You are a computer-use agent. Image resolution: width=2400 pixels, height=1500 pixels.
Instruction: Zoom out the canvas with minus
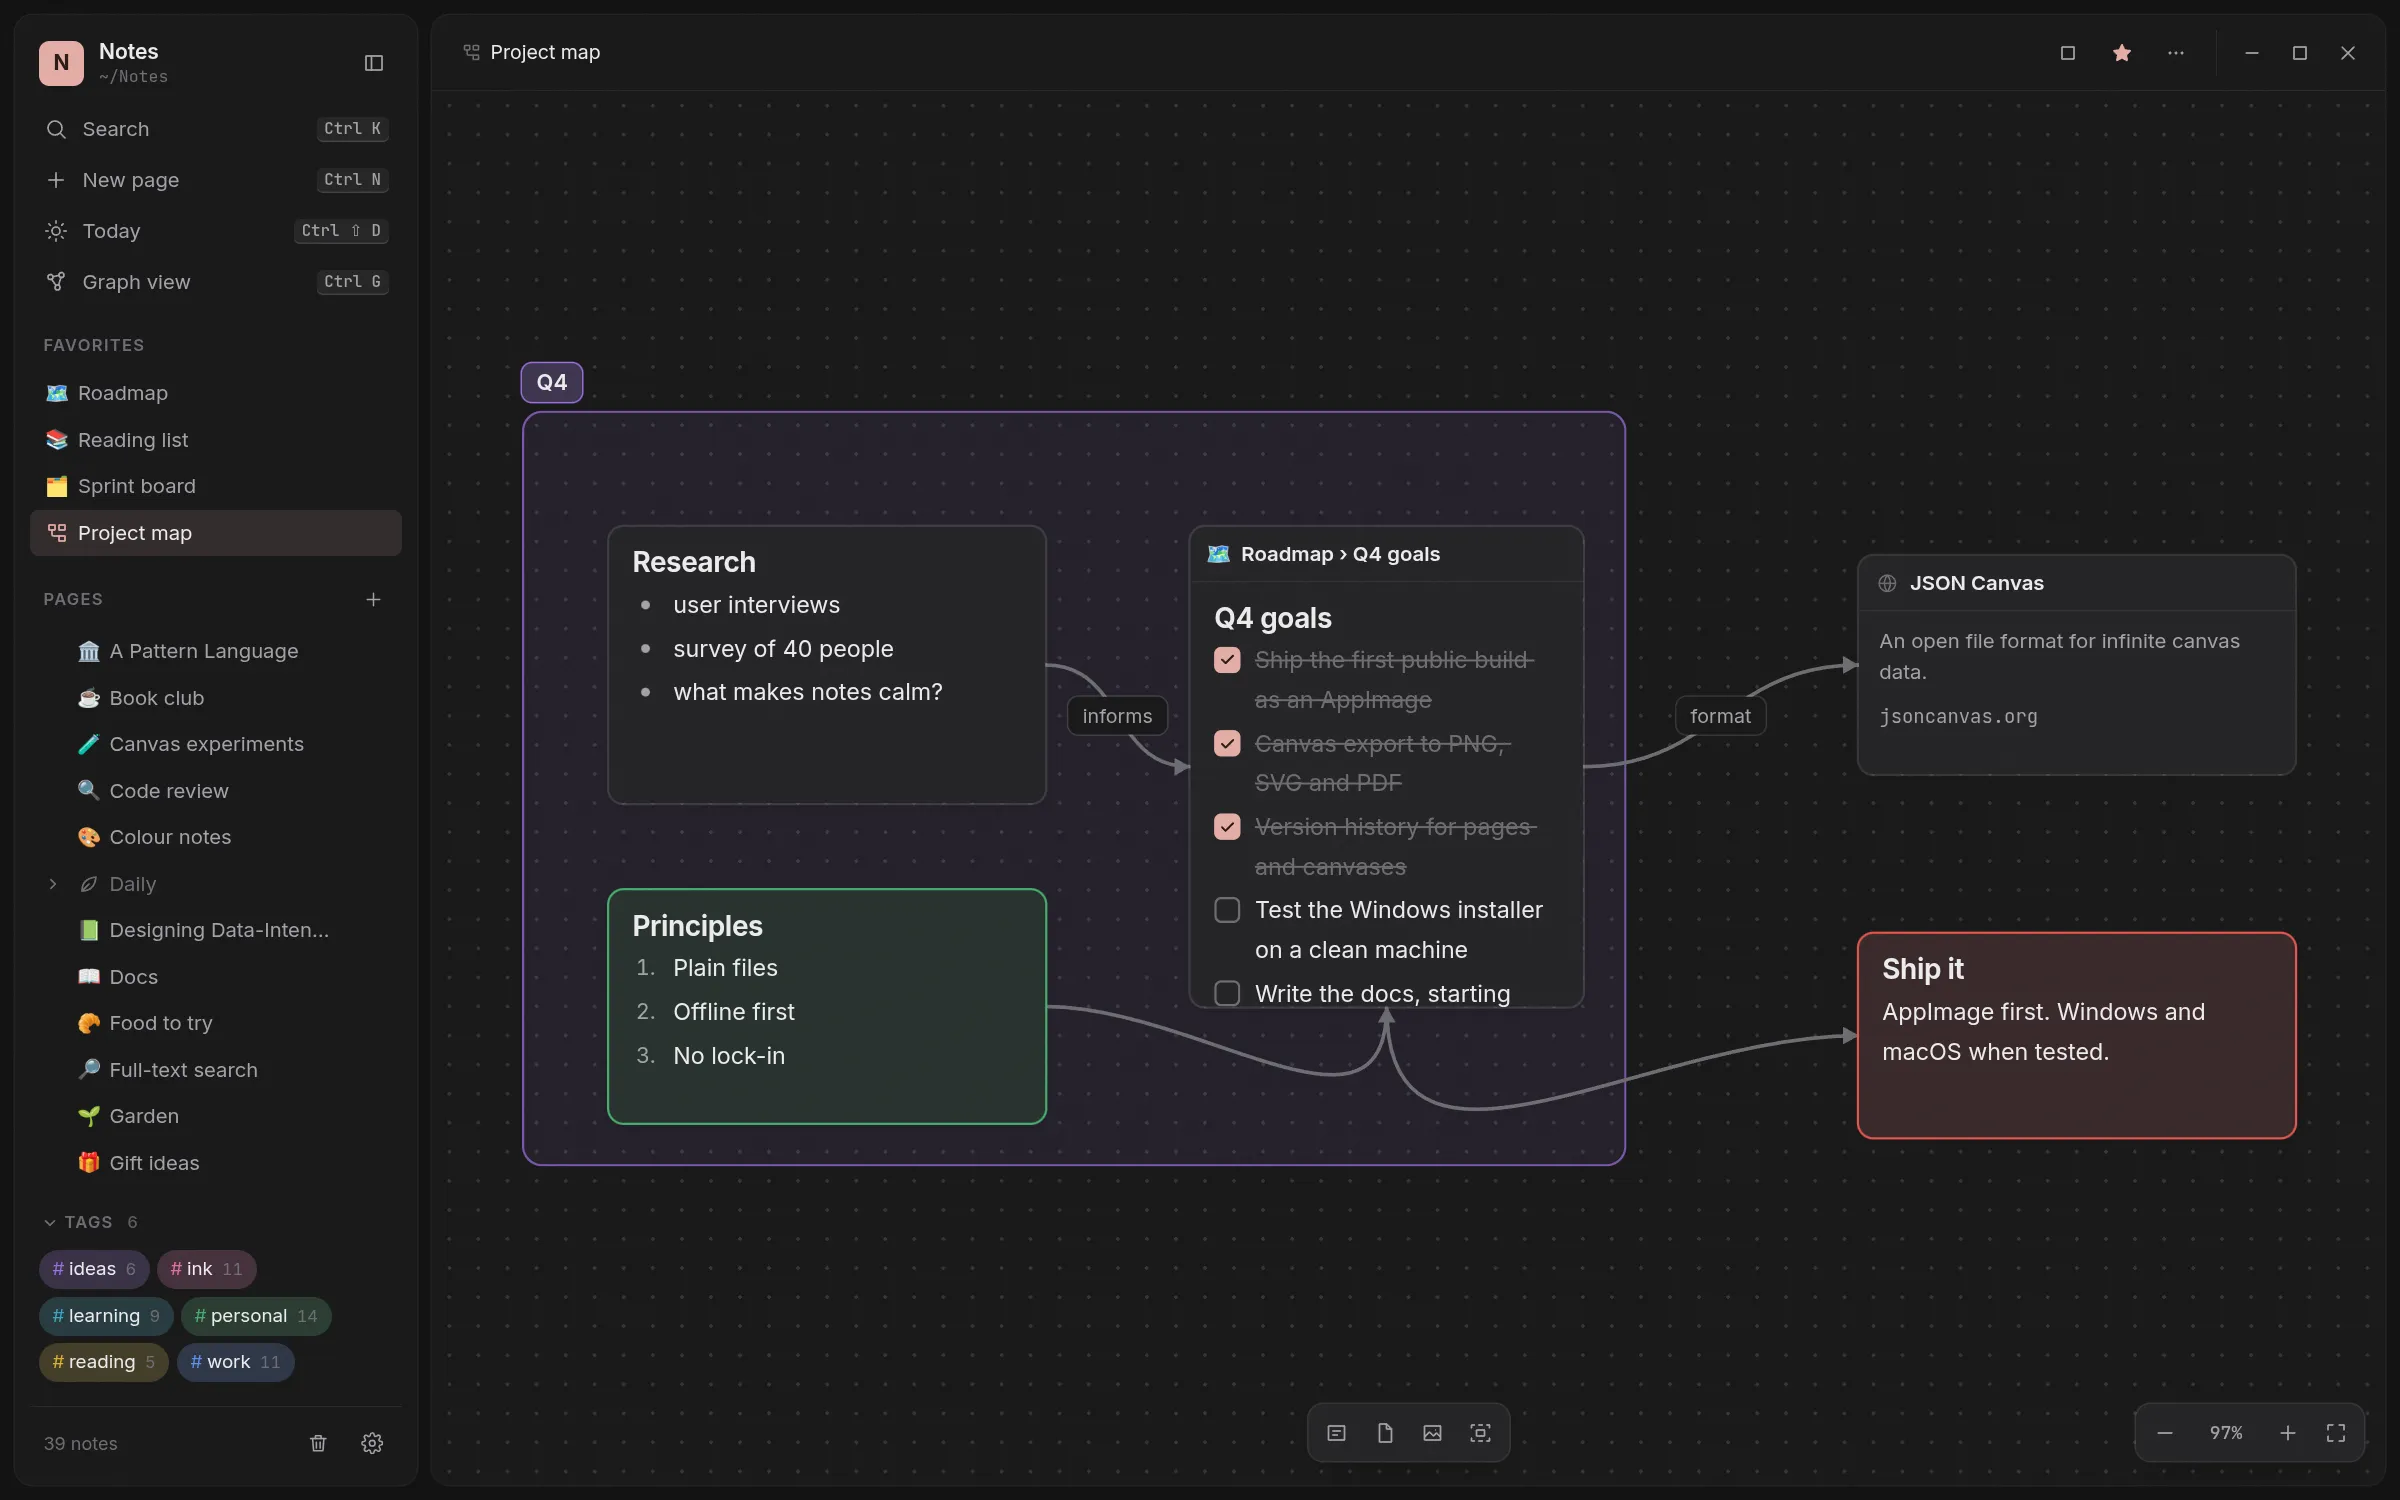click(x=2165, y=1433)
